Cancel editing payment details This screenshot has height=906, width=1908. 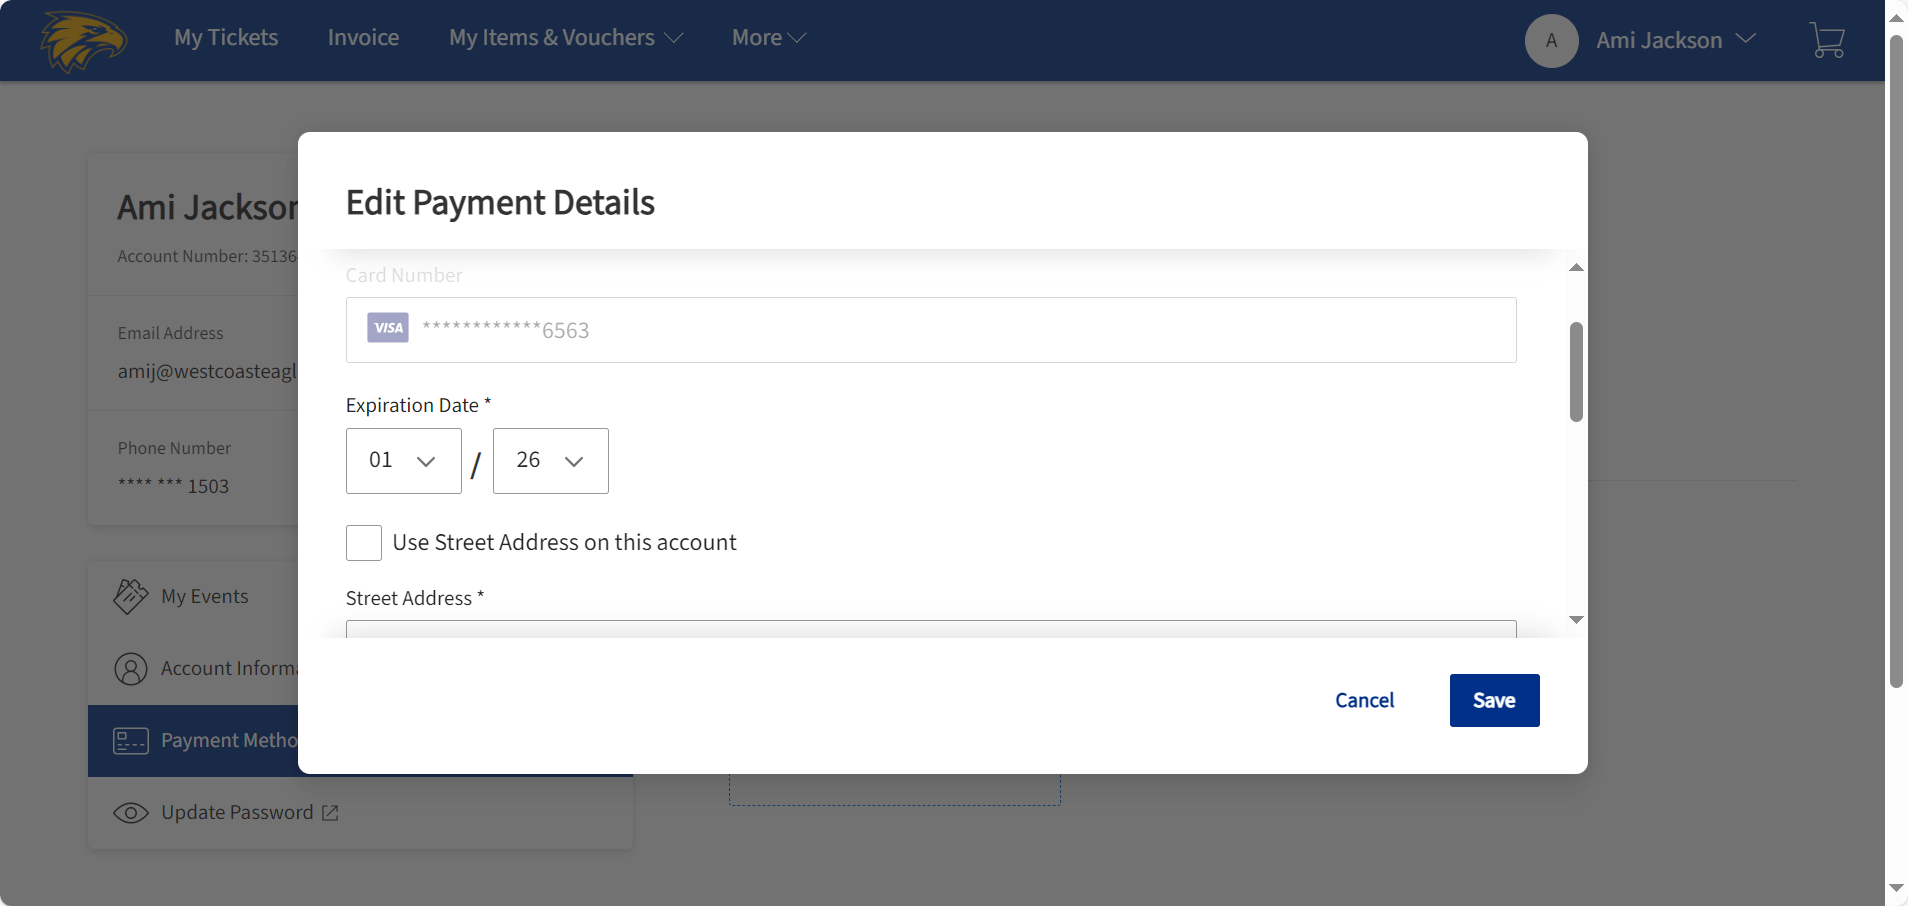tap(1364, 700)
